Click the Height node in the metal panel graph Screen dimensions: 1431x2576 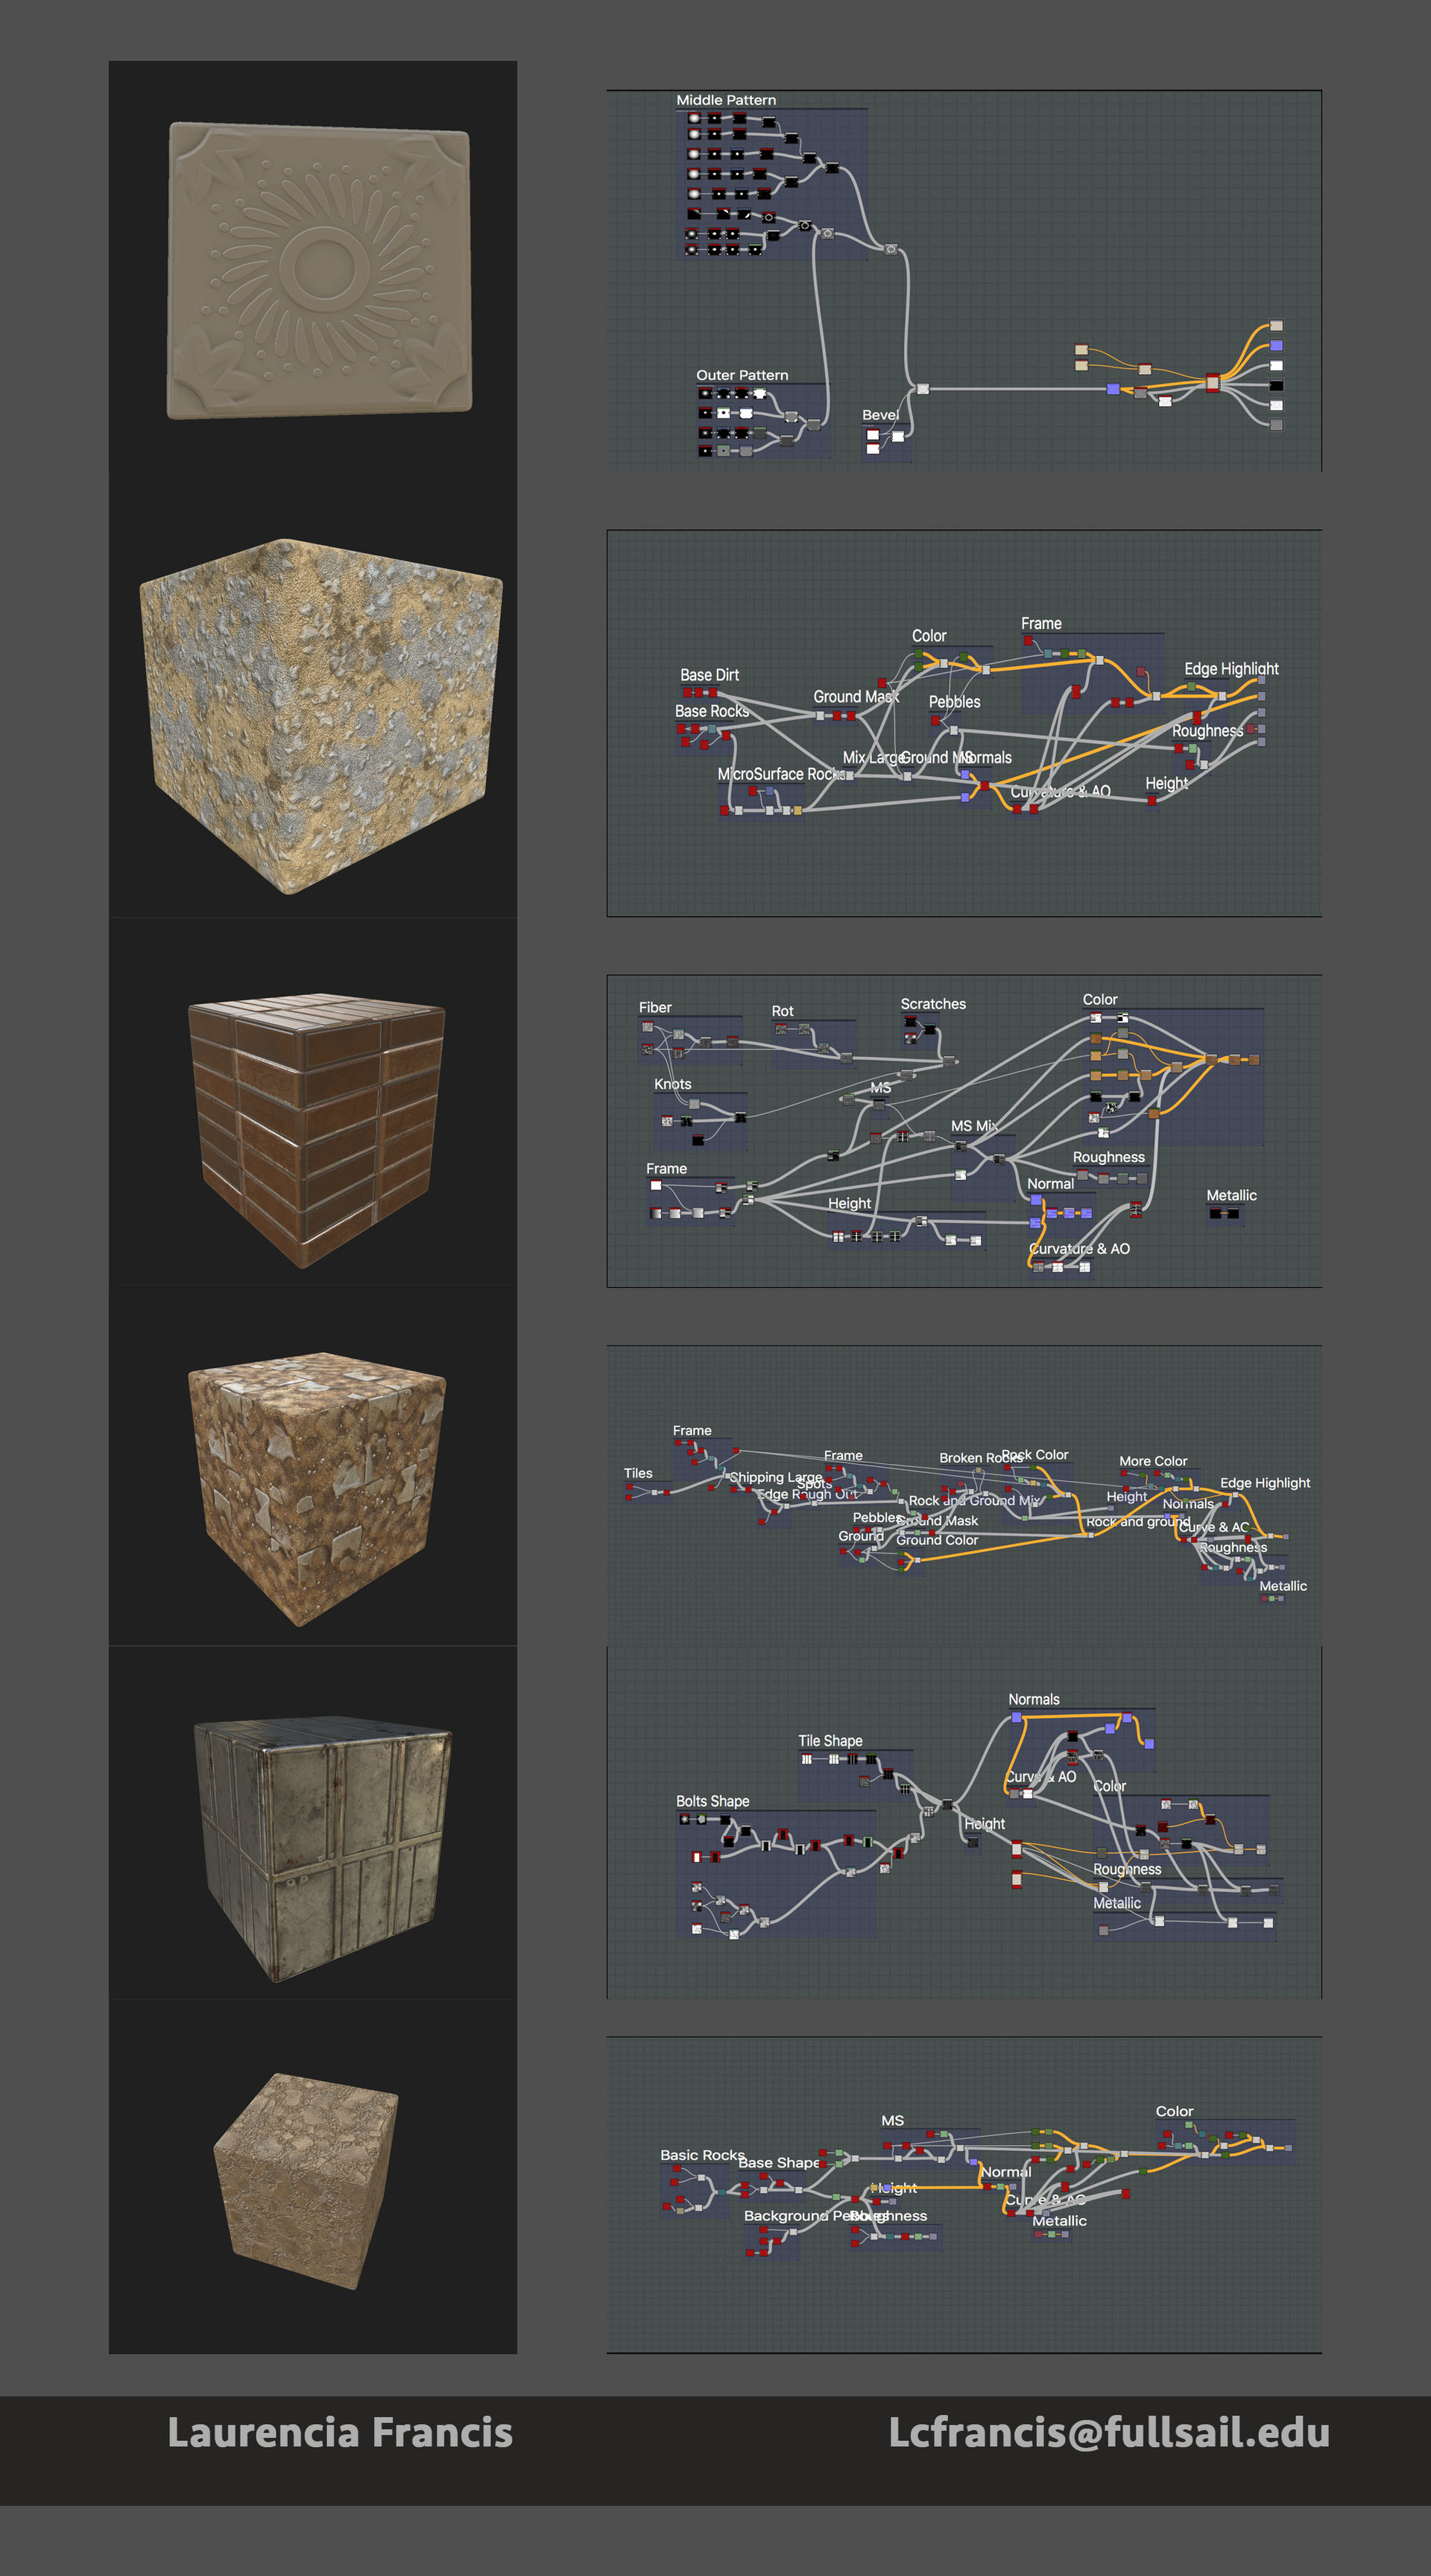(x=973, y=1843)
